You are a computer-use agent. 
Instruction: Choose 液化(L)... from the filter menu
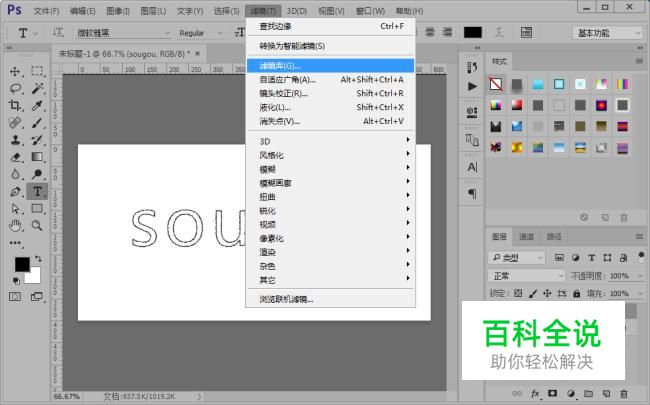click(x=331, y=107)
